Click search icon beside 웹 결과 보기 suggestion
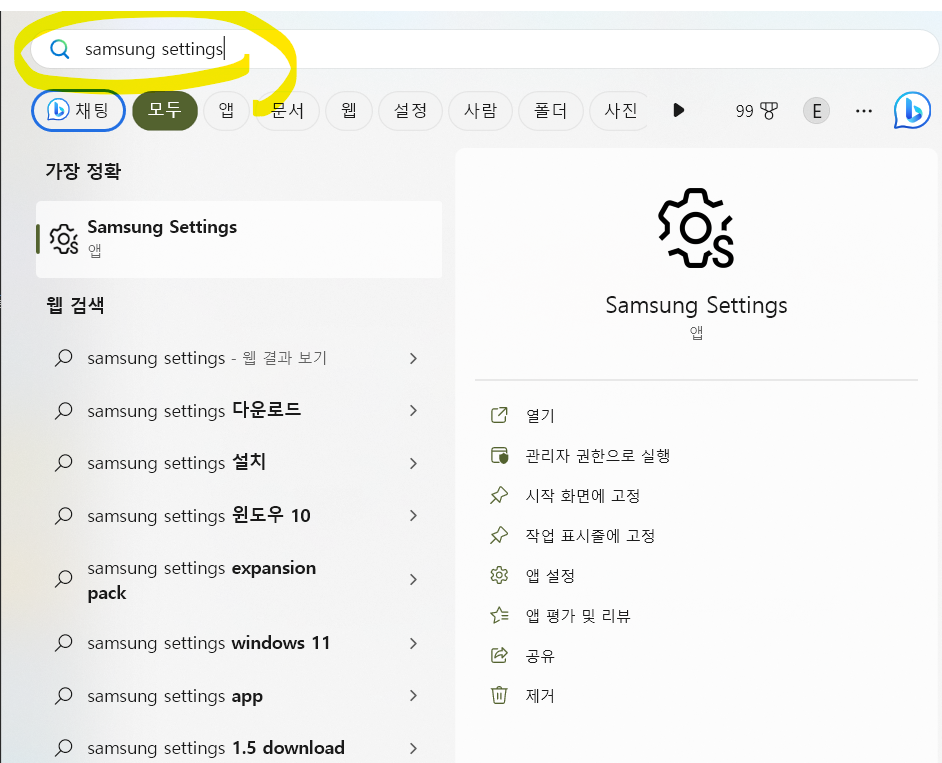942x763 pixels. 63,358
